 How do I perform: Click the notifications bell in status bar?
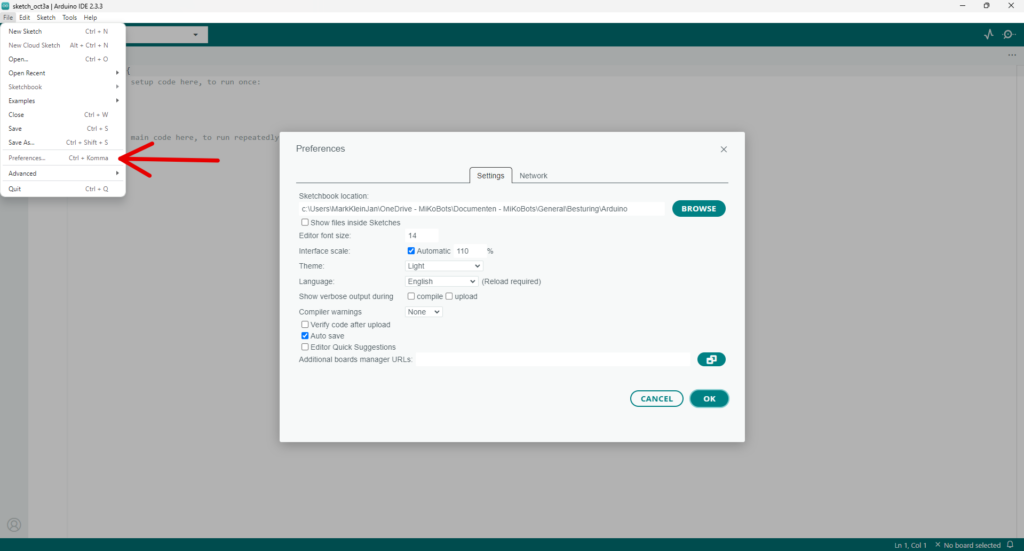[1010, 544]
